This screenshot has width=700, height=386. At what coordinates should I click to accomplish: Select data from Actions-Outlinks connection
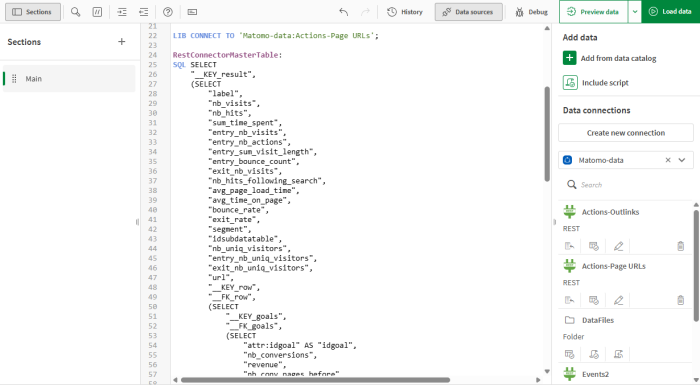[x=594, y=246]
